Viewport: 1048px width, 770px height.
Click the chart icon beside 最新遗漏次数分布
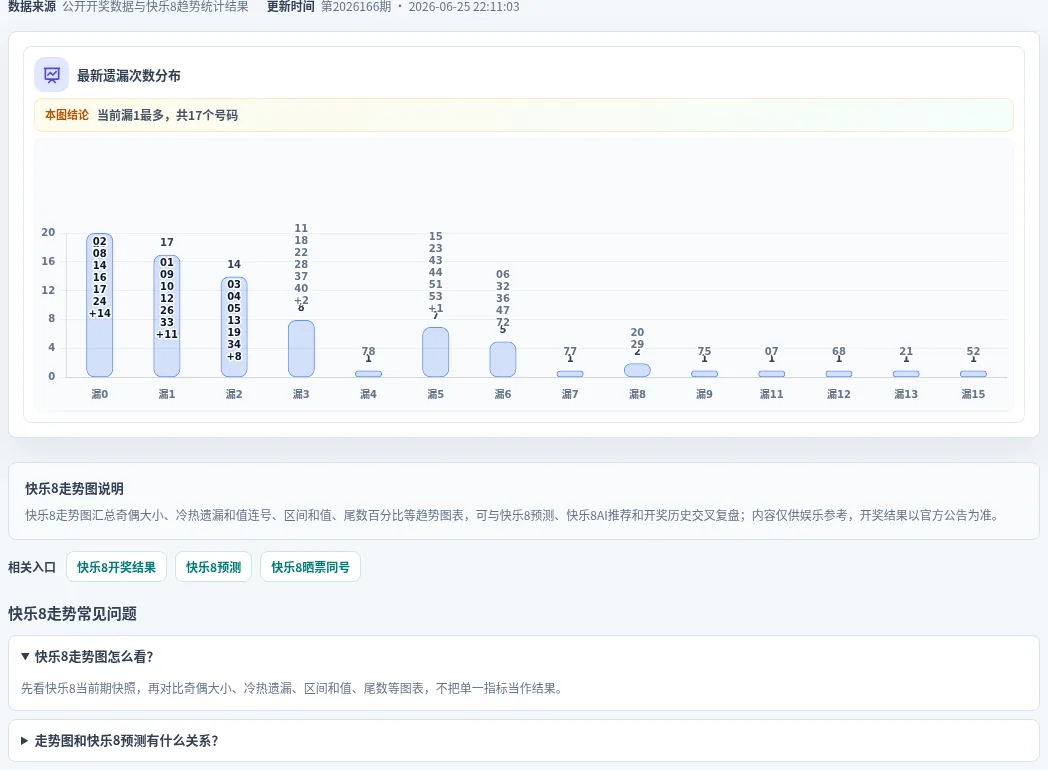click(x=51, y=75)
